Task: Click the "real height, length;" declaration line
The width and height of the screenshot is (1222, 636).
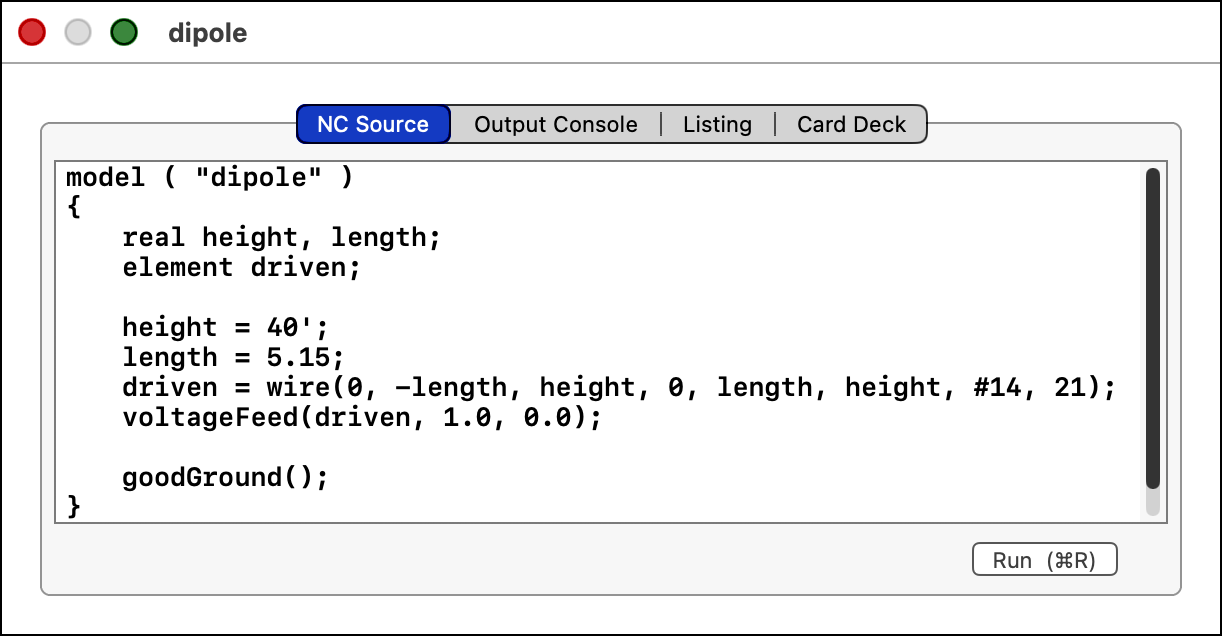Action: [281, 238]
